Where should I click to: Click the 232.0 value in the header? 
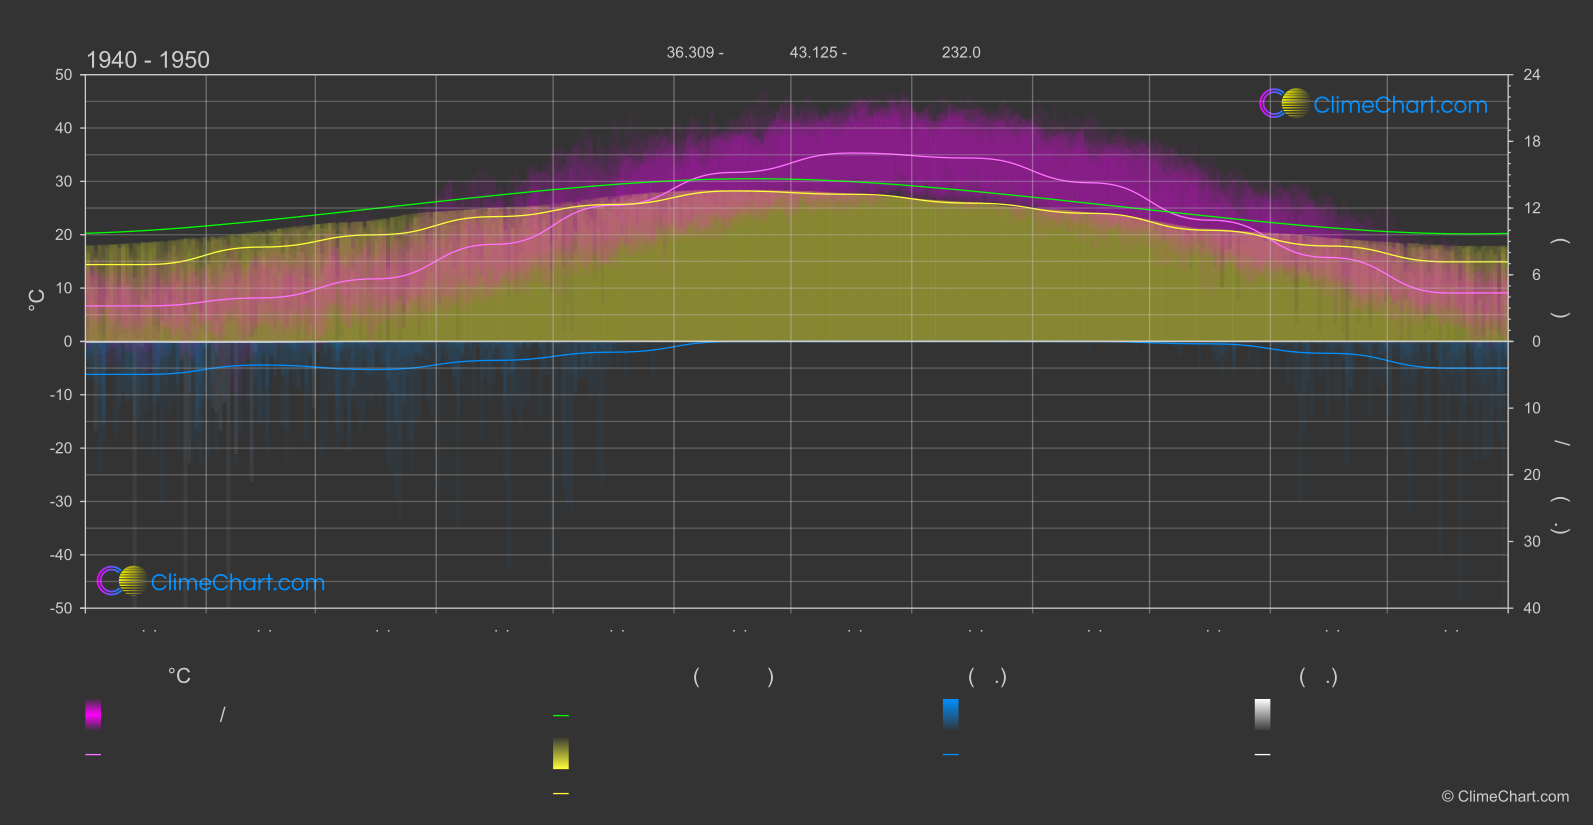click(x=961, y=52)
